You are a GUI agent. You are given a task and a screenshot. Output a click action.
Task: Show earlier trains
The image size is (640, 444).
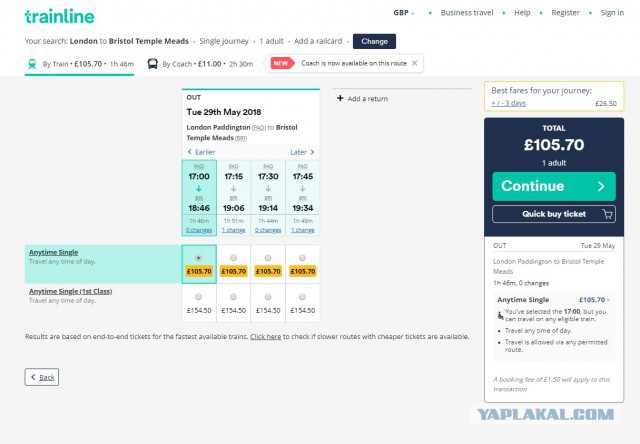[x=201, y=152]
